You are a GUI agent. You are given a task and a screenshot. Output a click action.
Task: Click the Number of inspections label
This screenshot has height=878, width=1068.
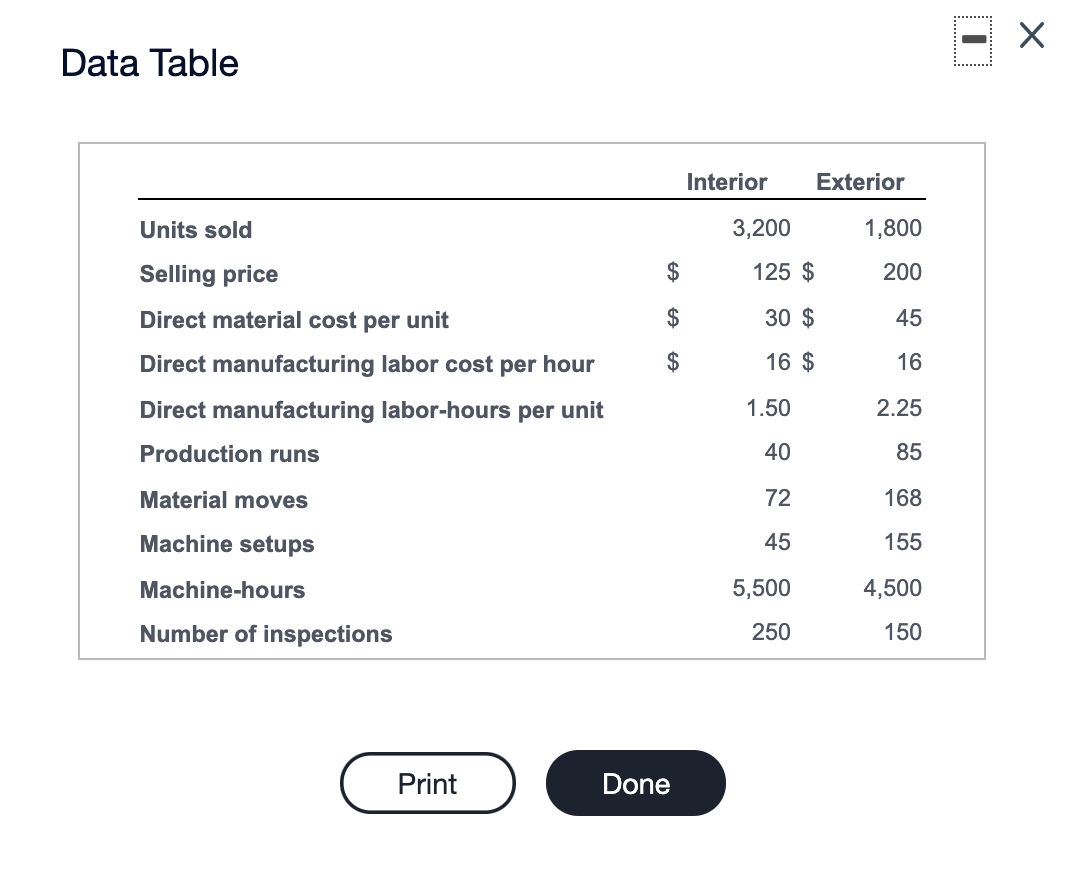(x=266, y=633)
